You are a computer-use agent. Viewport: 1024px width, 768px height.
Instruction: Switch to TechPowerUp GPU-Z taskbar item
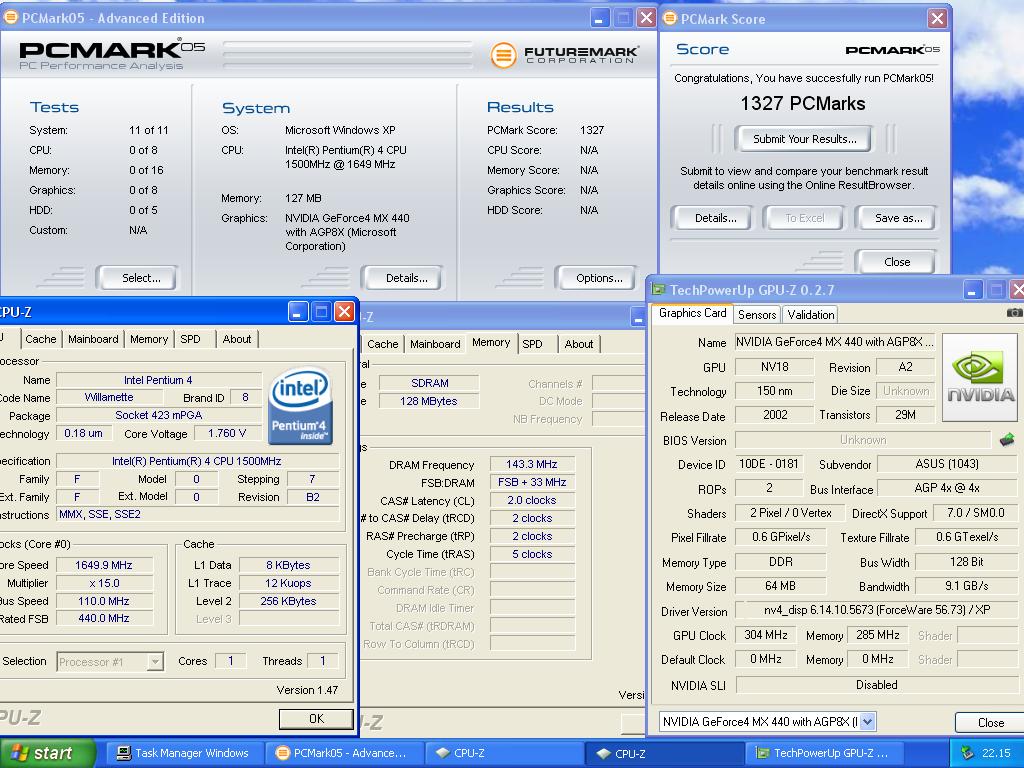click(824, 753)
